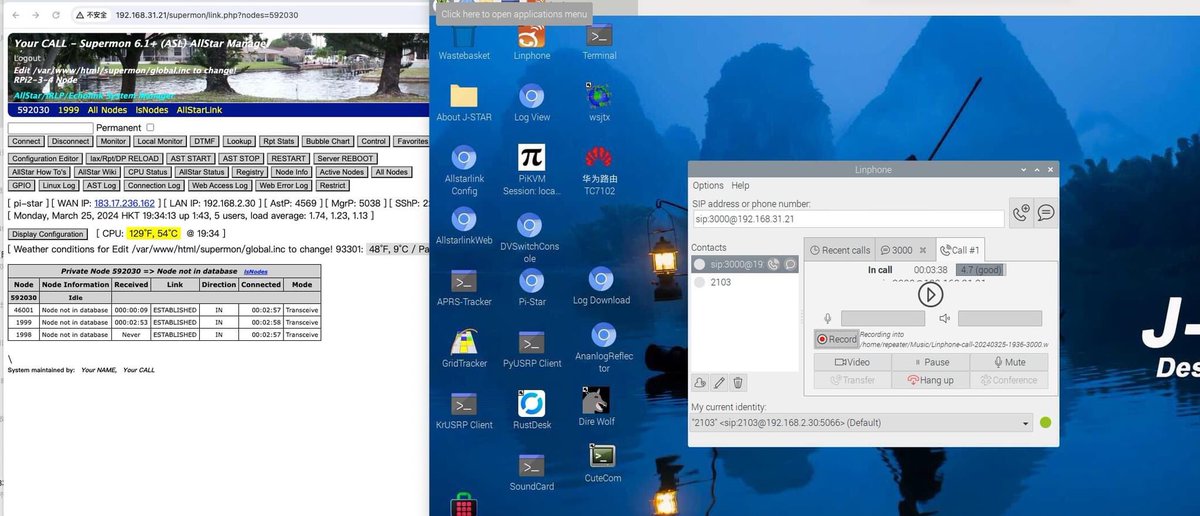Select the Call #1 tab
The image size is (1200, 516).
tap(960, 250)
